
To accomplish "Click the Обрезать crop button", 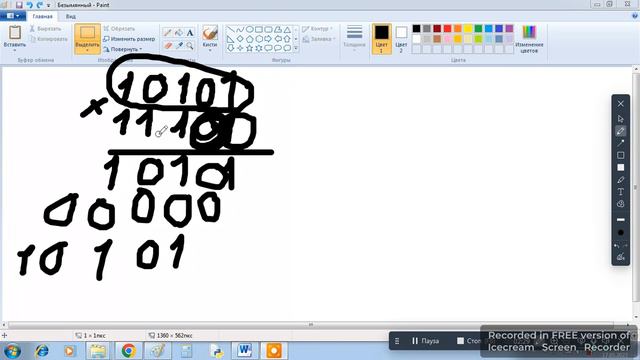I will point(119,29).
